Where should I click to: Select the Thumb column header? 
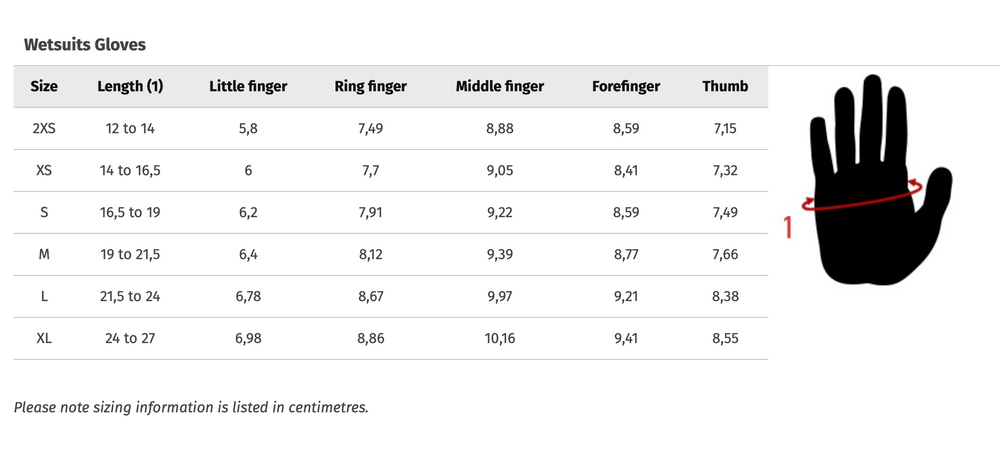coord(725,86)
